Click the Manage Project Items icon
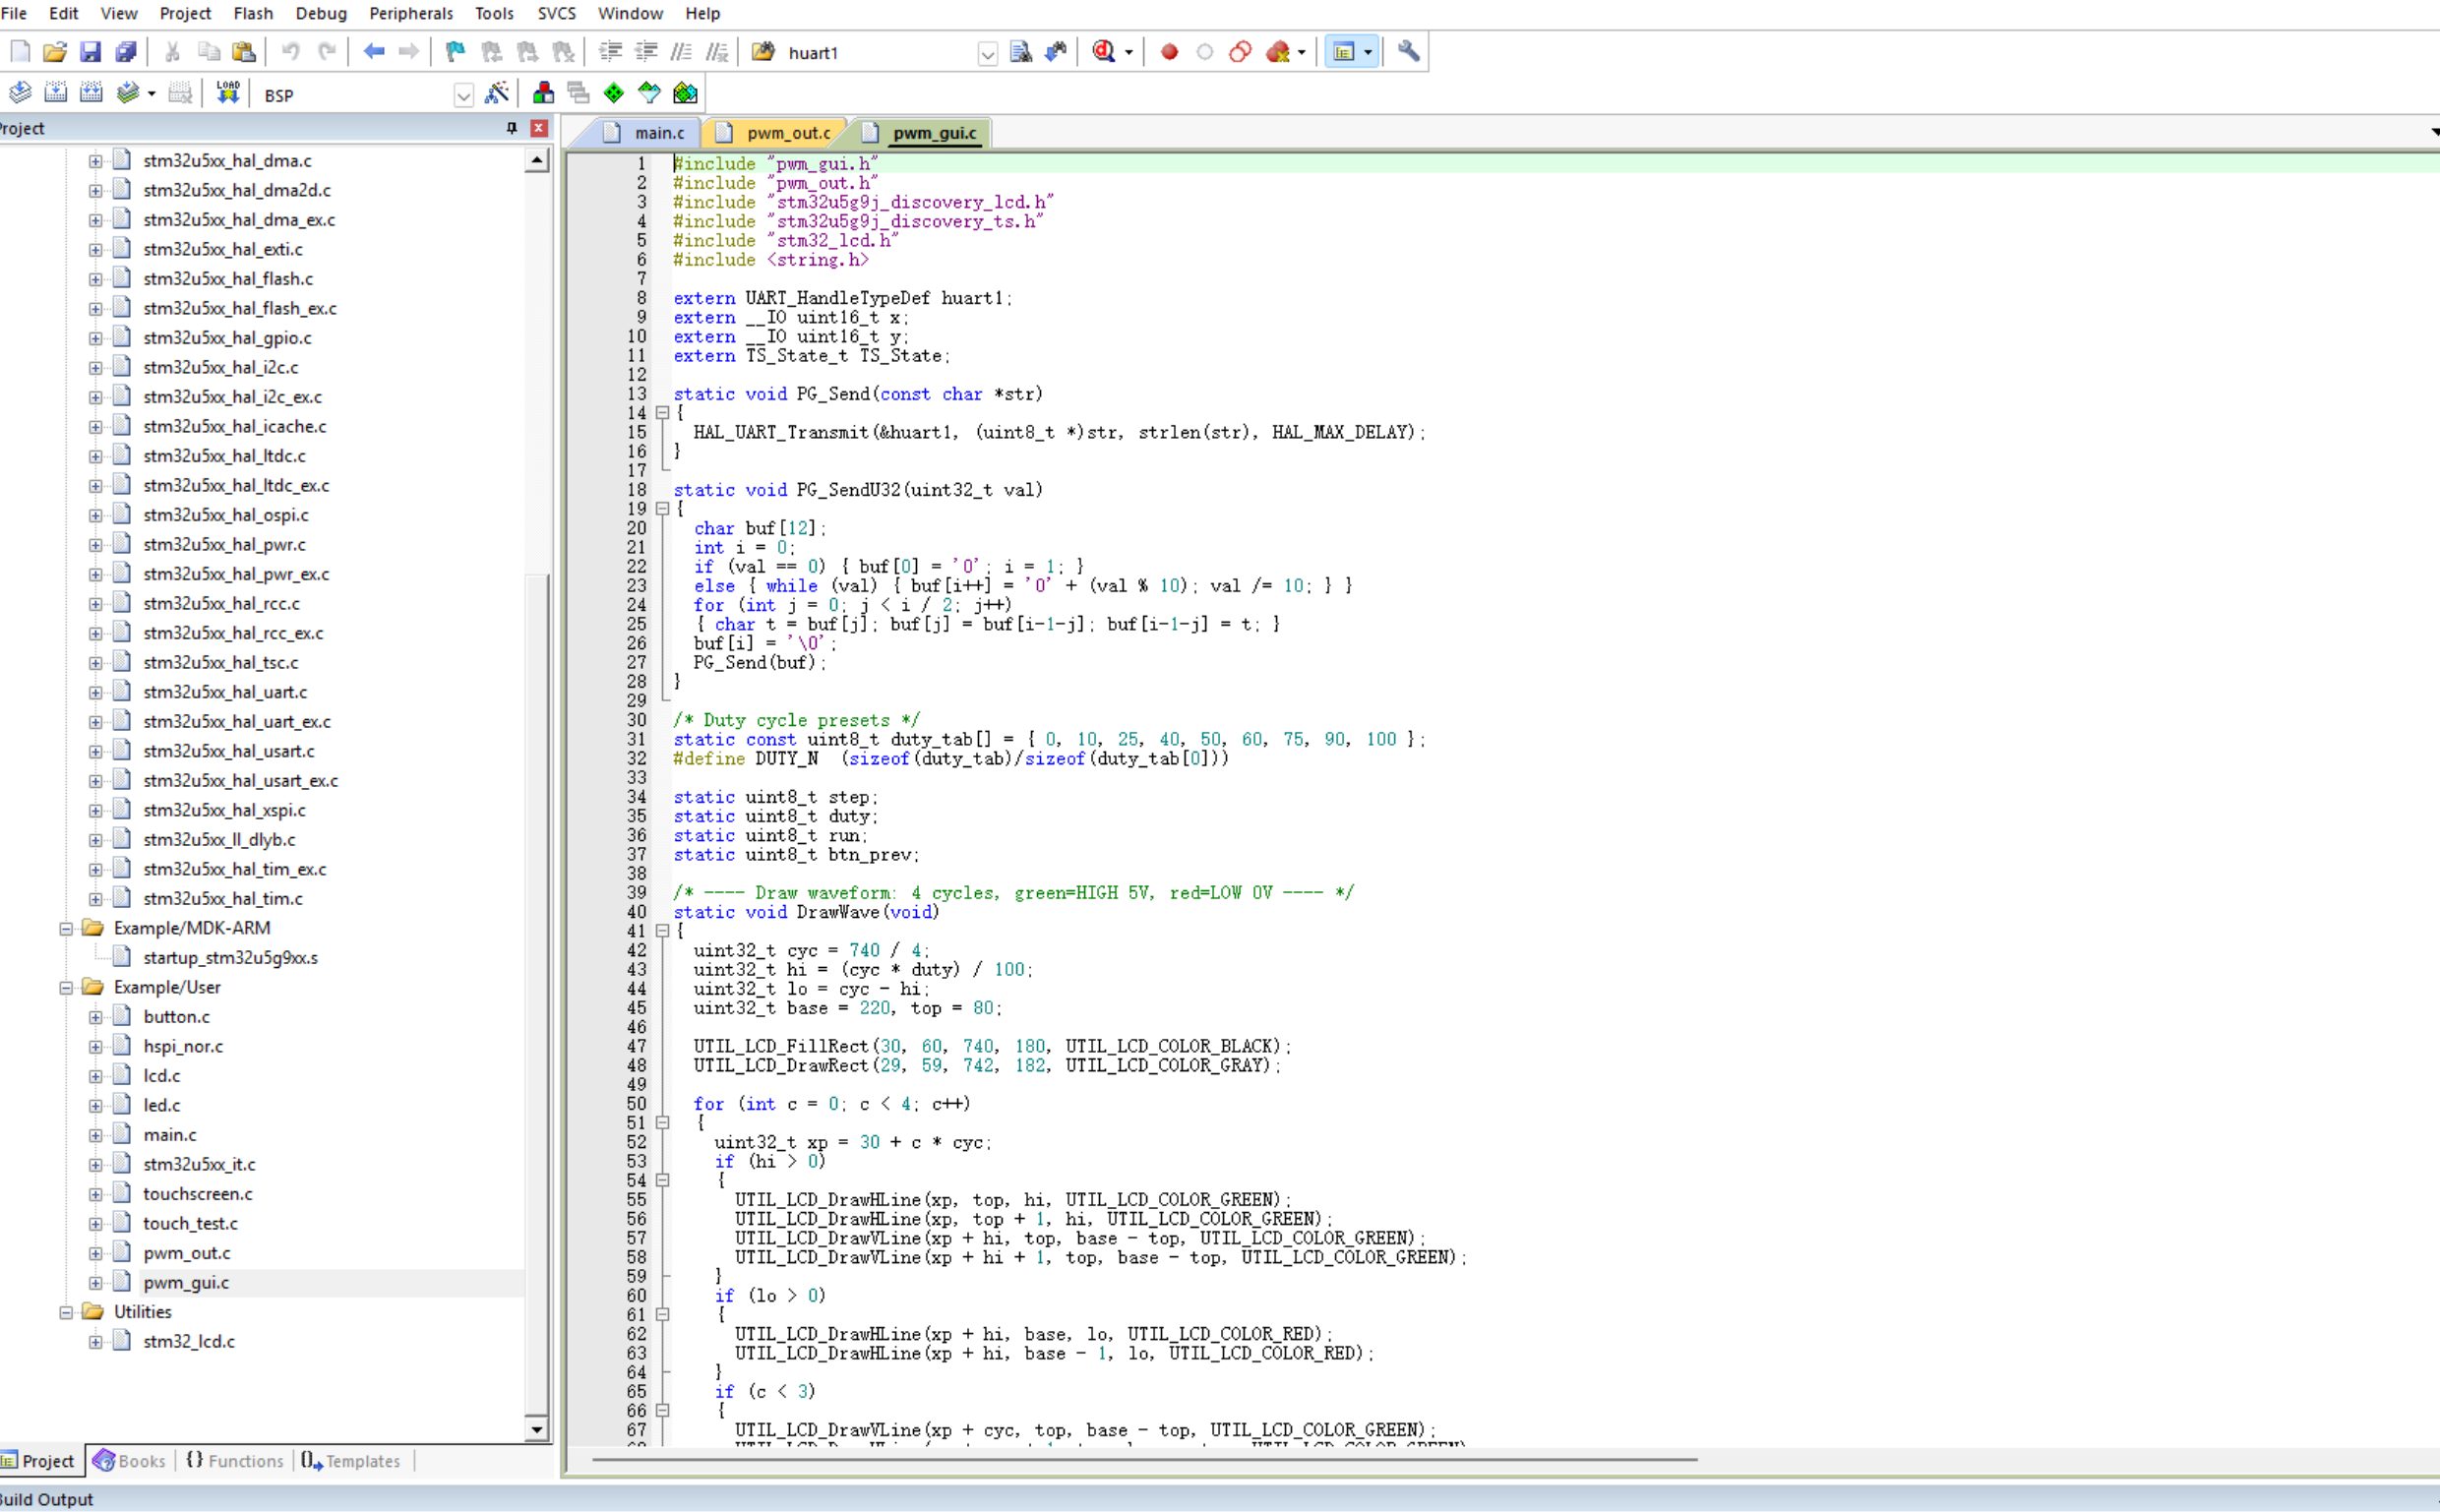Viewport: 2440px width, 1512px height. point(543,94)
